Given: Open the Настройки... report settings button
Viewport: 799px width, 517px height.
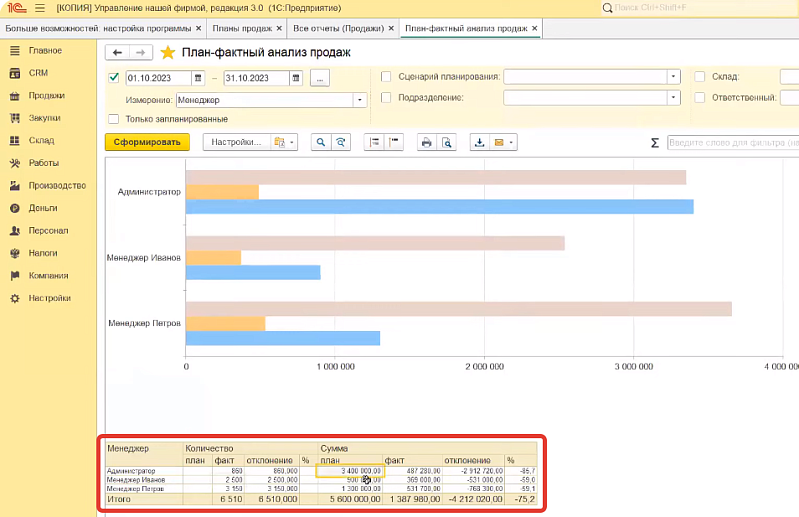Looking at the screenshot, I should pyautogui.click(x=236, y=142).
